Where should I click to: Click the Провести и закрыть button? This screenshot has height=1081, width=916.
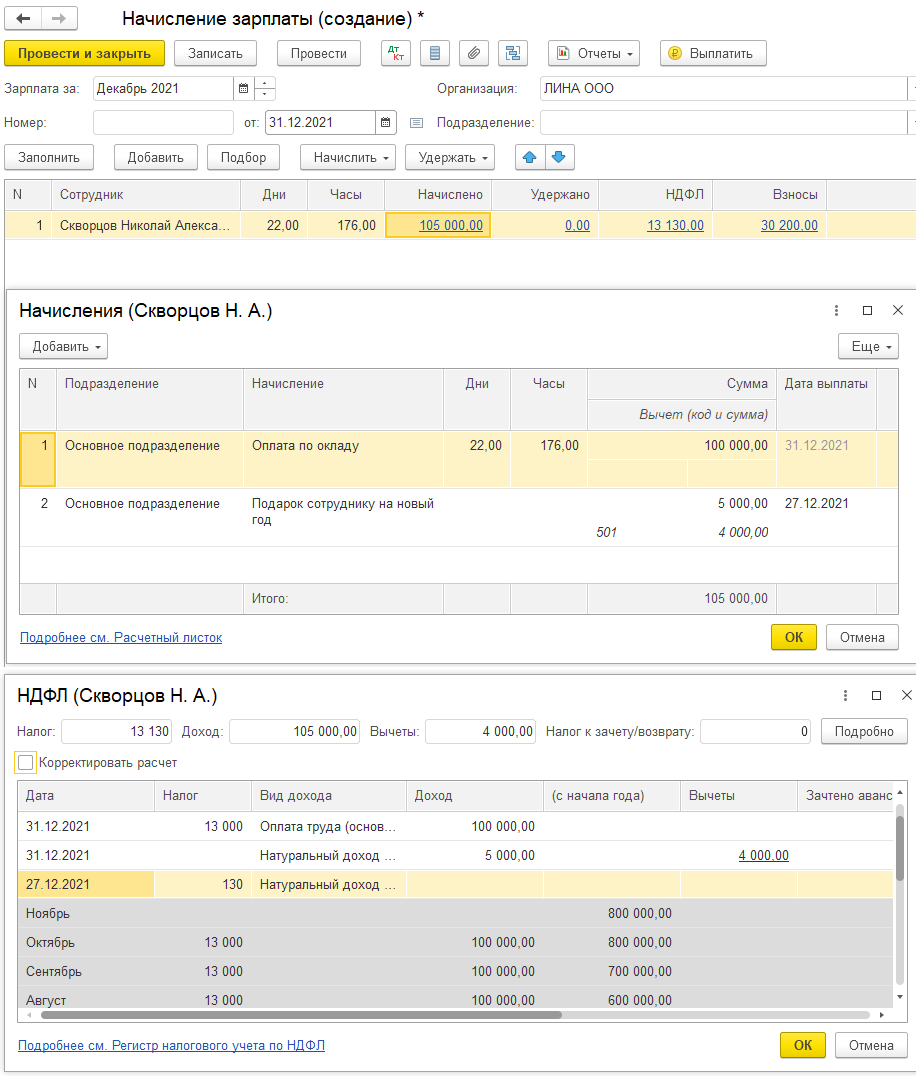84,53
